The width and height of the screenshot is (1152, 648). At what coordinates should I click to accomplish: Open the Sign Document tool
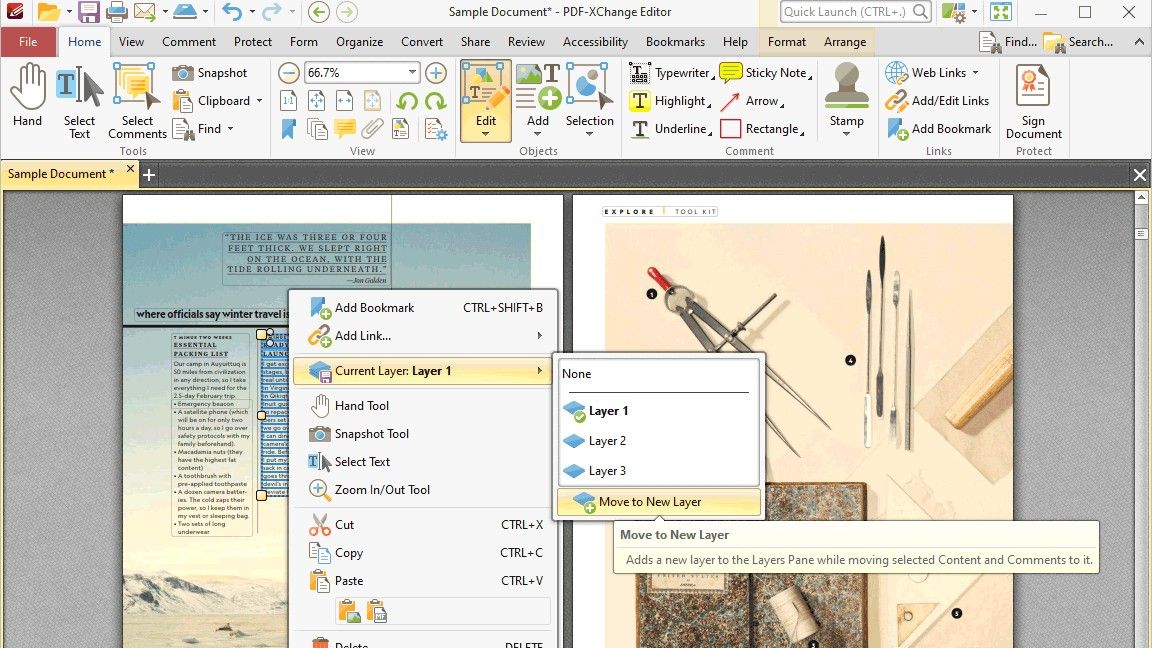pos(1033,100)
